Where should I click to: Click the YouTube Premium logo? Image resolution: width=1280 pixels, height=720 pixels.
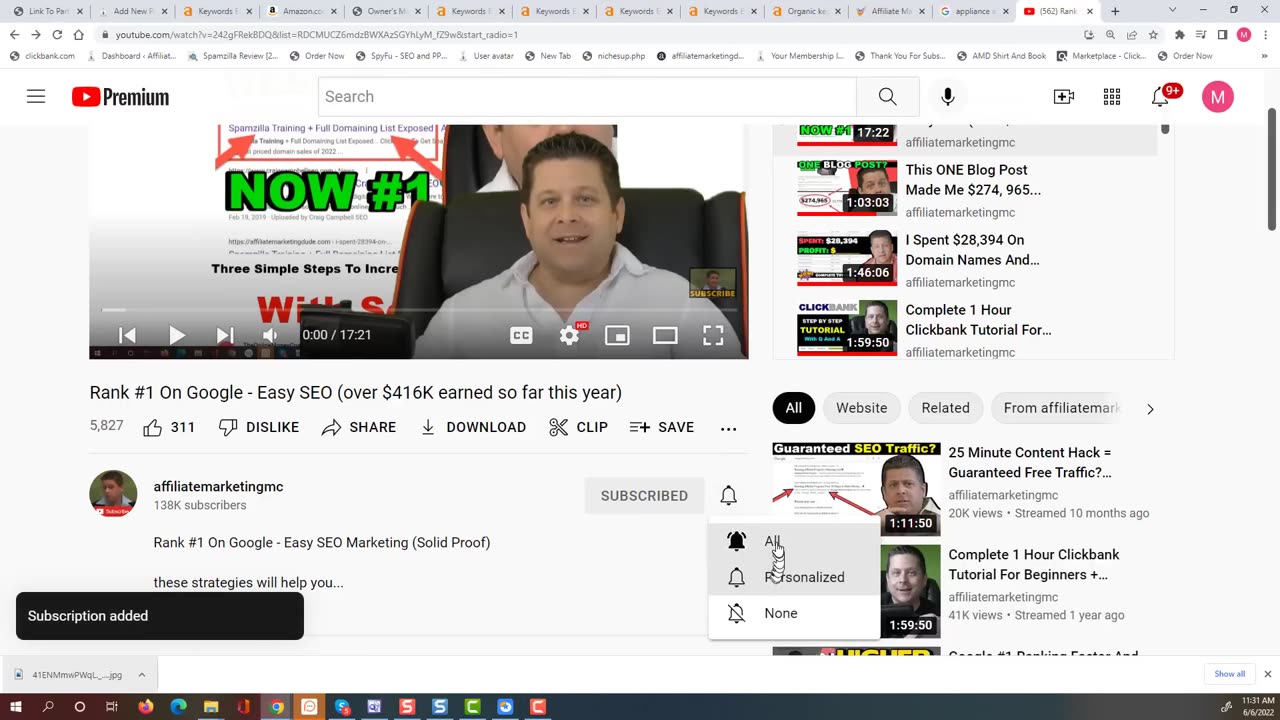click(120, 97)
